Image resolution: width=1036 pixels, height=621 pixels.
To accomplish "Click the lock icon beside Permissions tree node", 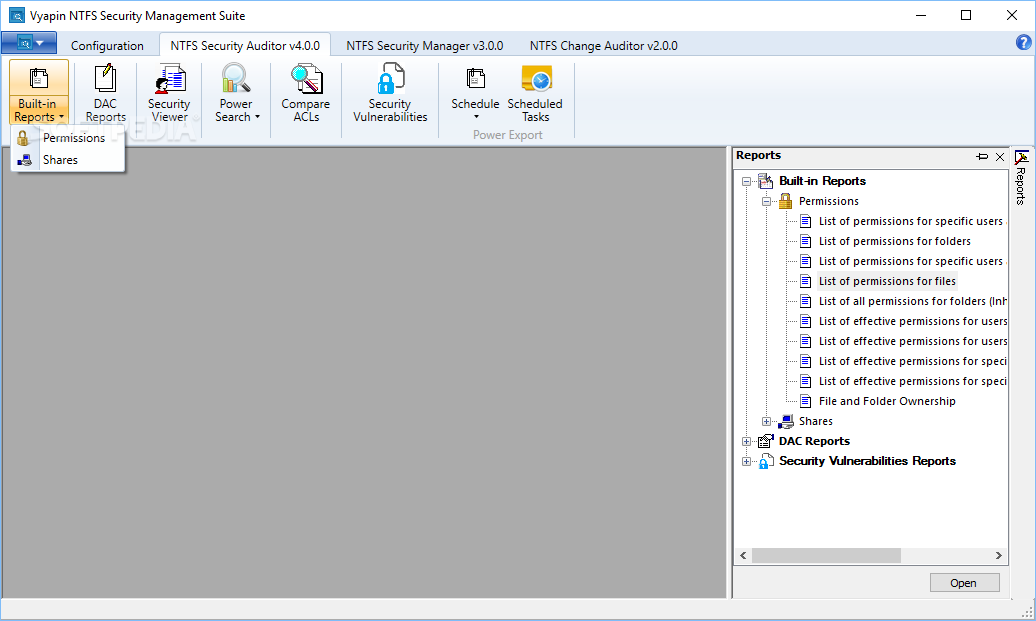I will (x=785, y=201).
